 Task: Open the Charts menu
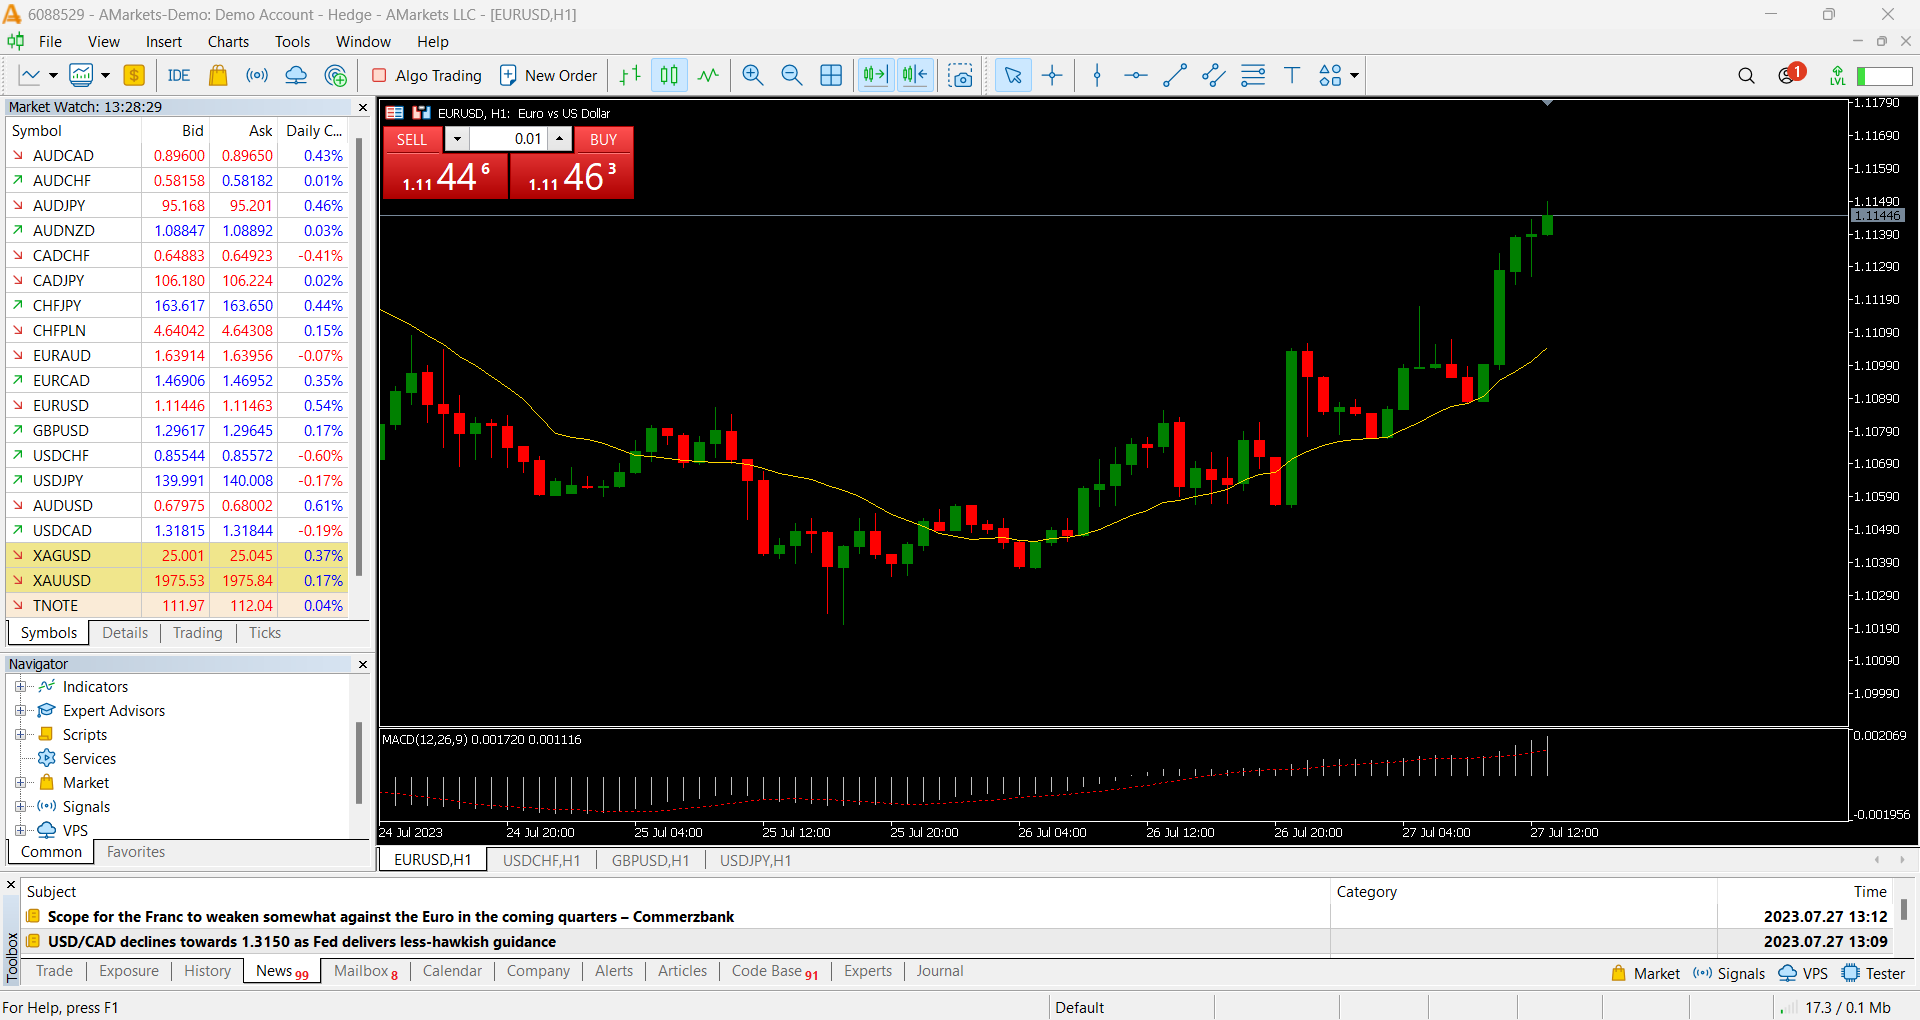point(228,42)
